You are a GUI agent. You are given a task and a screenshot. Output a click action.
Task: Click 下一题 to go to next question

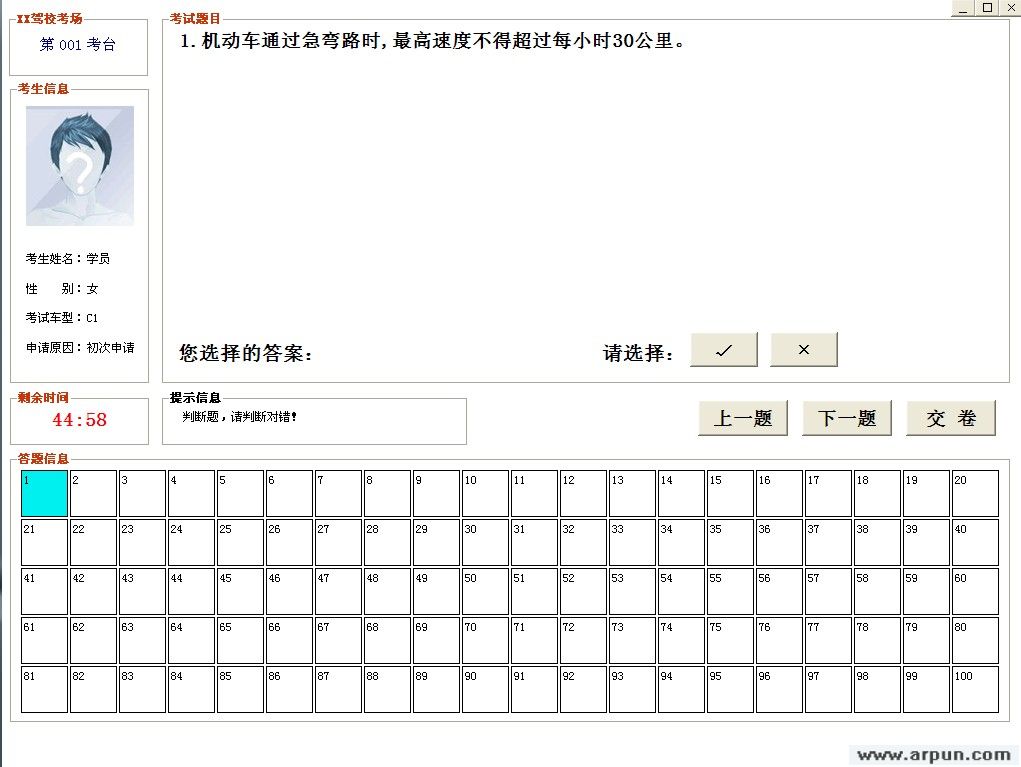click(845, 418)
